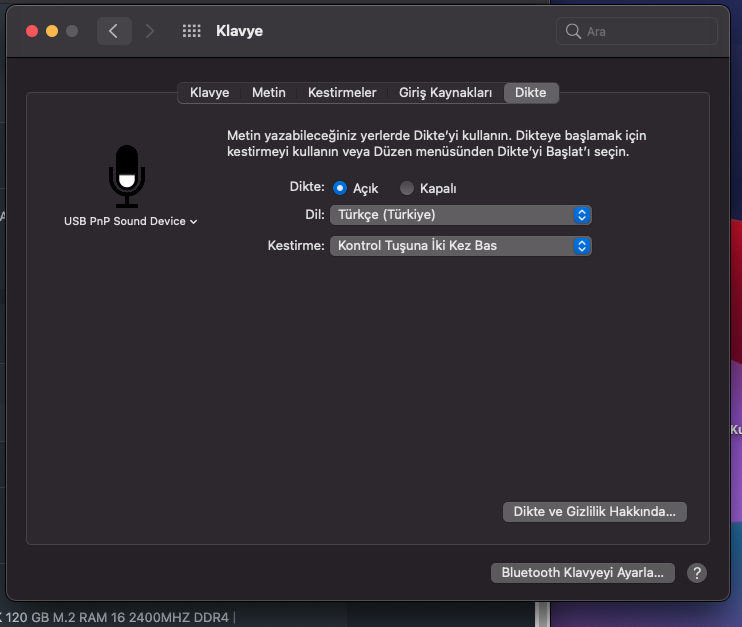The image size is (742, 627).
Task: Open help with the question mark button
Action: coord(697,573)
